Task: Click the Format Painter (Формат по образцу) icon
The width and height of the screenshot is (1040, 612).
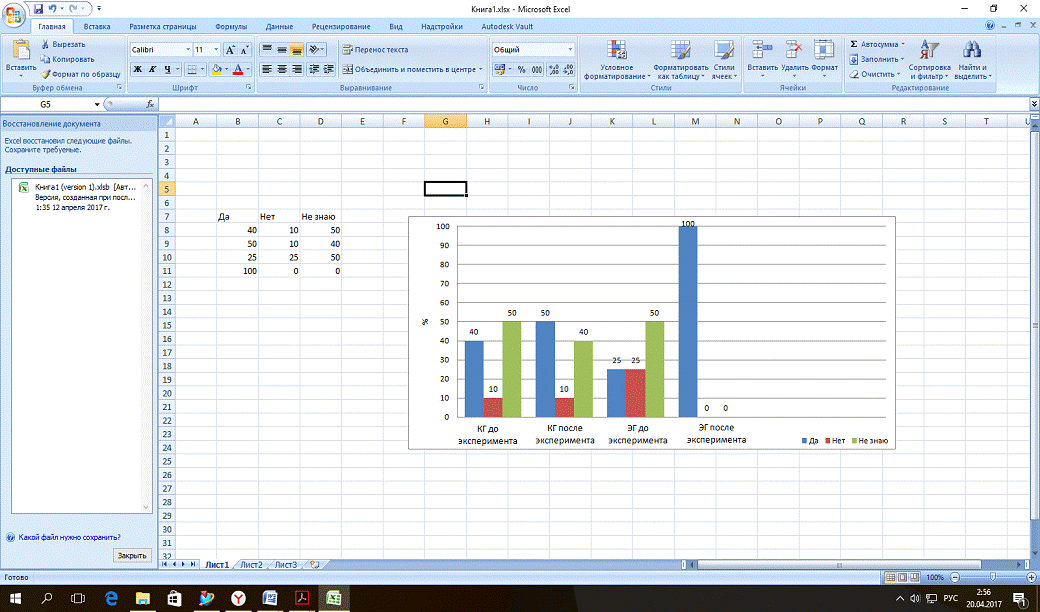Action: (45, 74)
